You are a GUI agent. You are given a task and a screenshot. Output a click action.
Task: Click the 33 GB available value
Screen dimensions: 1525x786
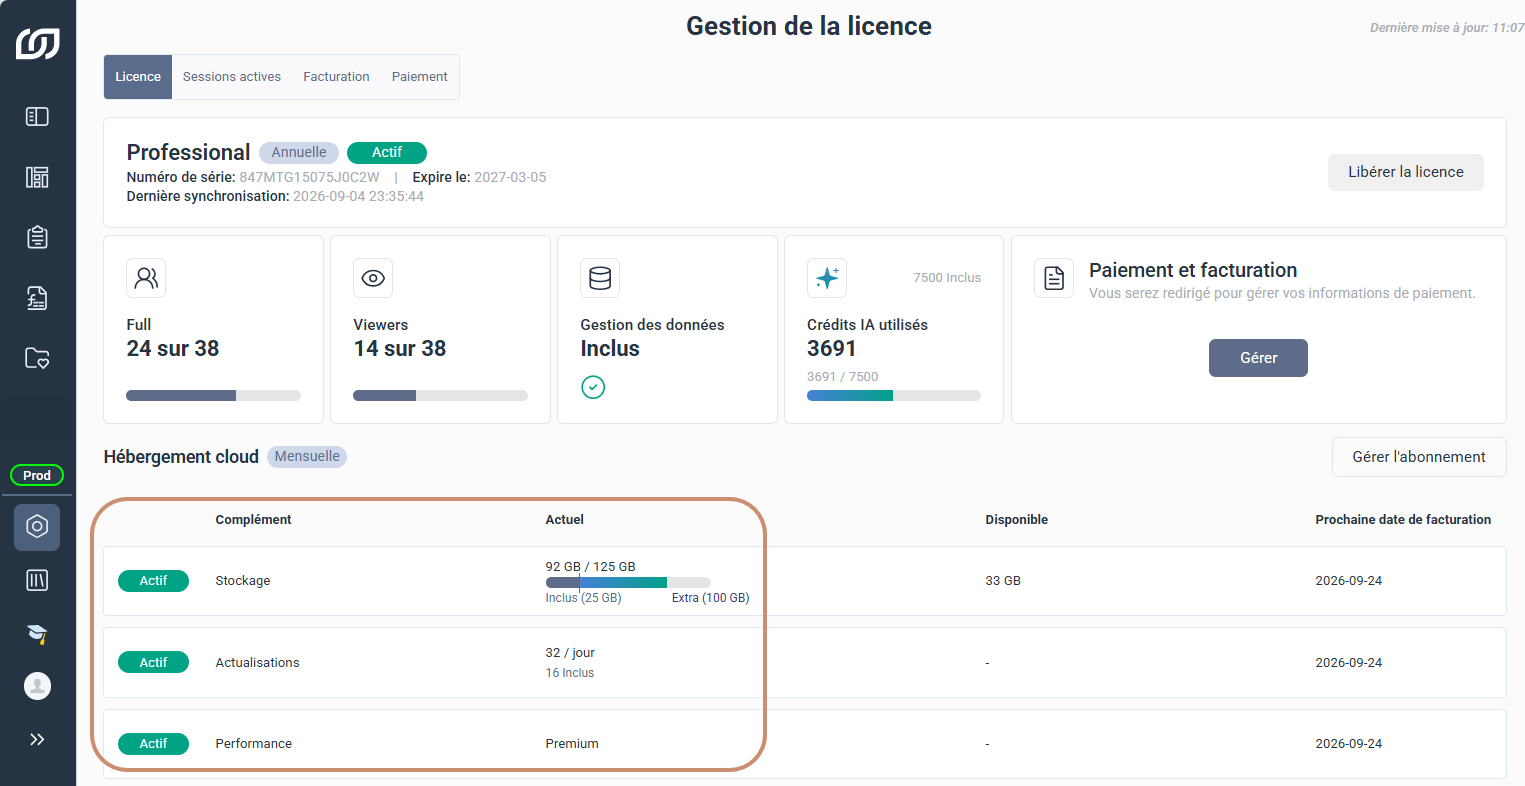(x=1003, y=581)
